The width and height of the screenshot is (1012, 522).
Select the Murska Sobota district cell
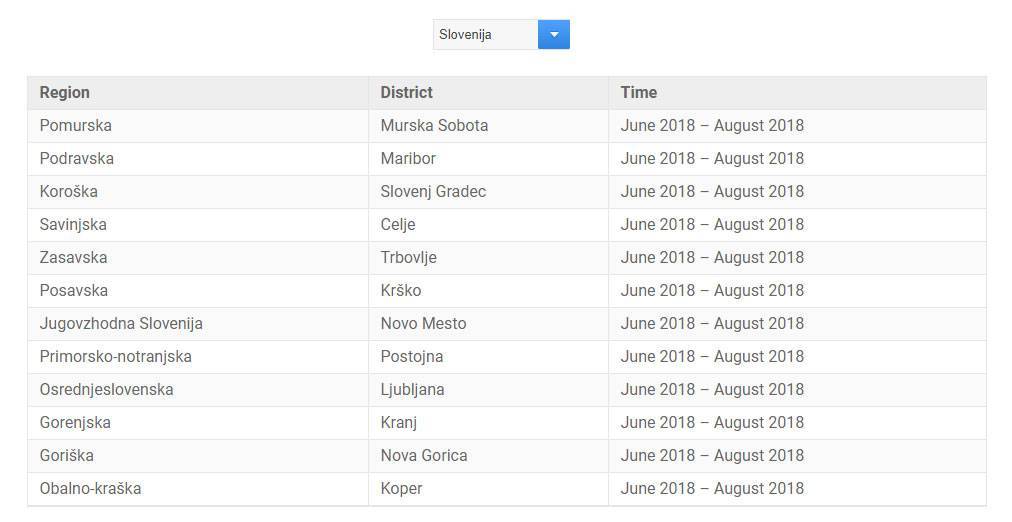click(x=434, y=126)
